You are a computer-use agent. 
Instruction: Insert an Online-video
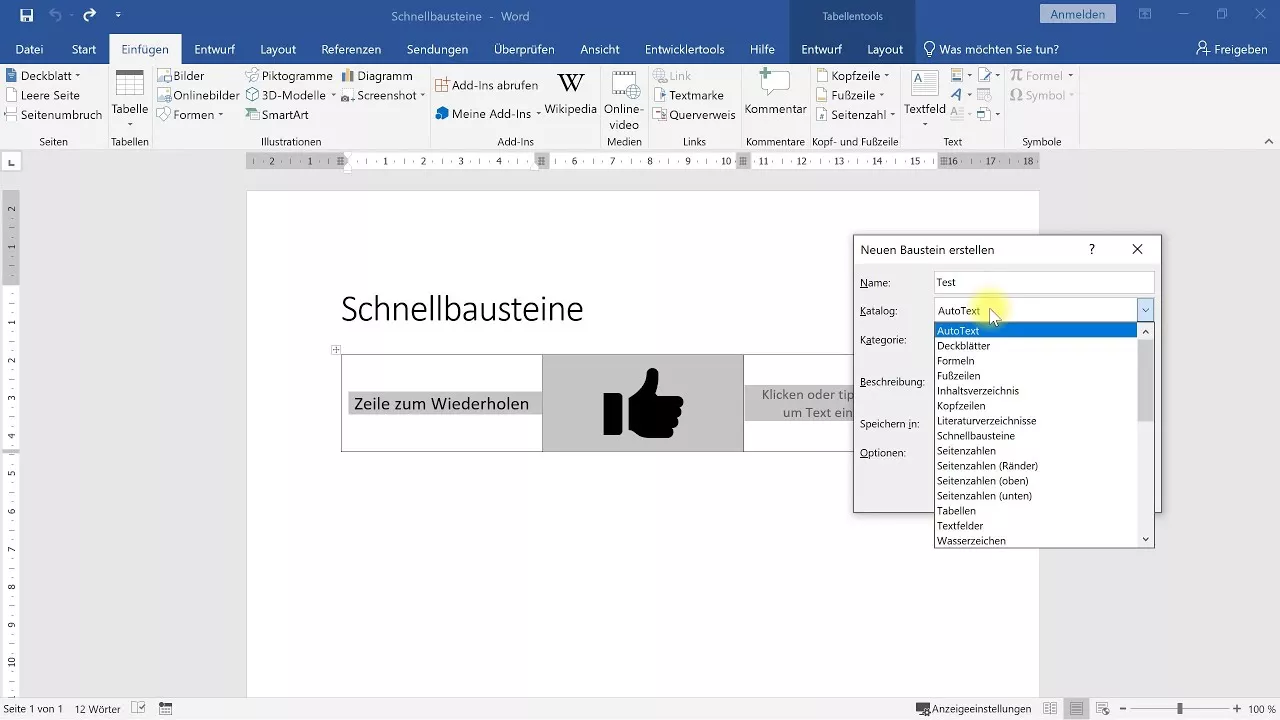[x=624, y=95]
